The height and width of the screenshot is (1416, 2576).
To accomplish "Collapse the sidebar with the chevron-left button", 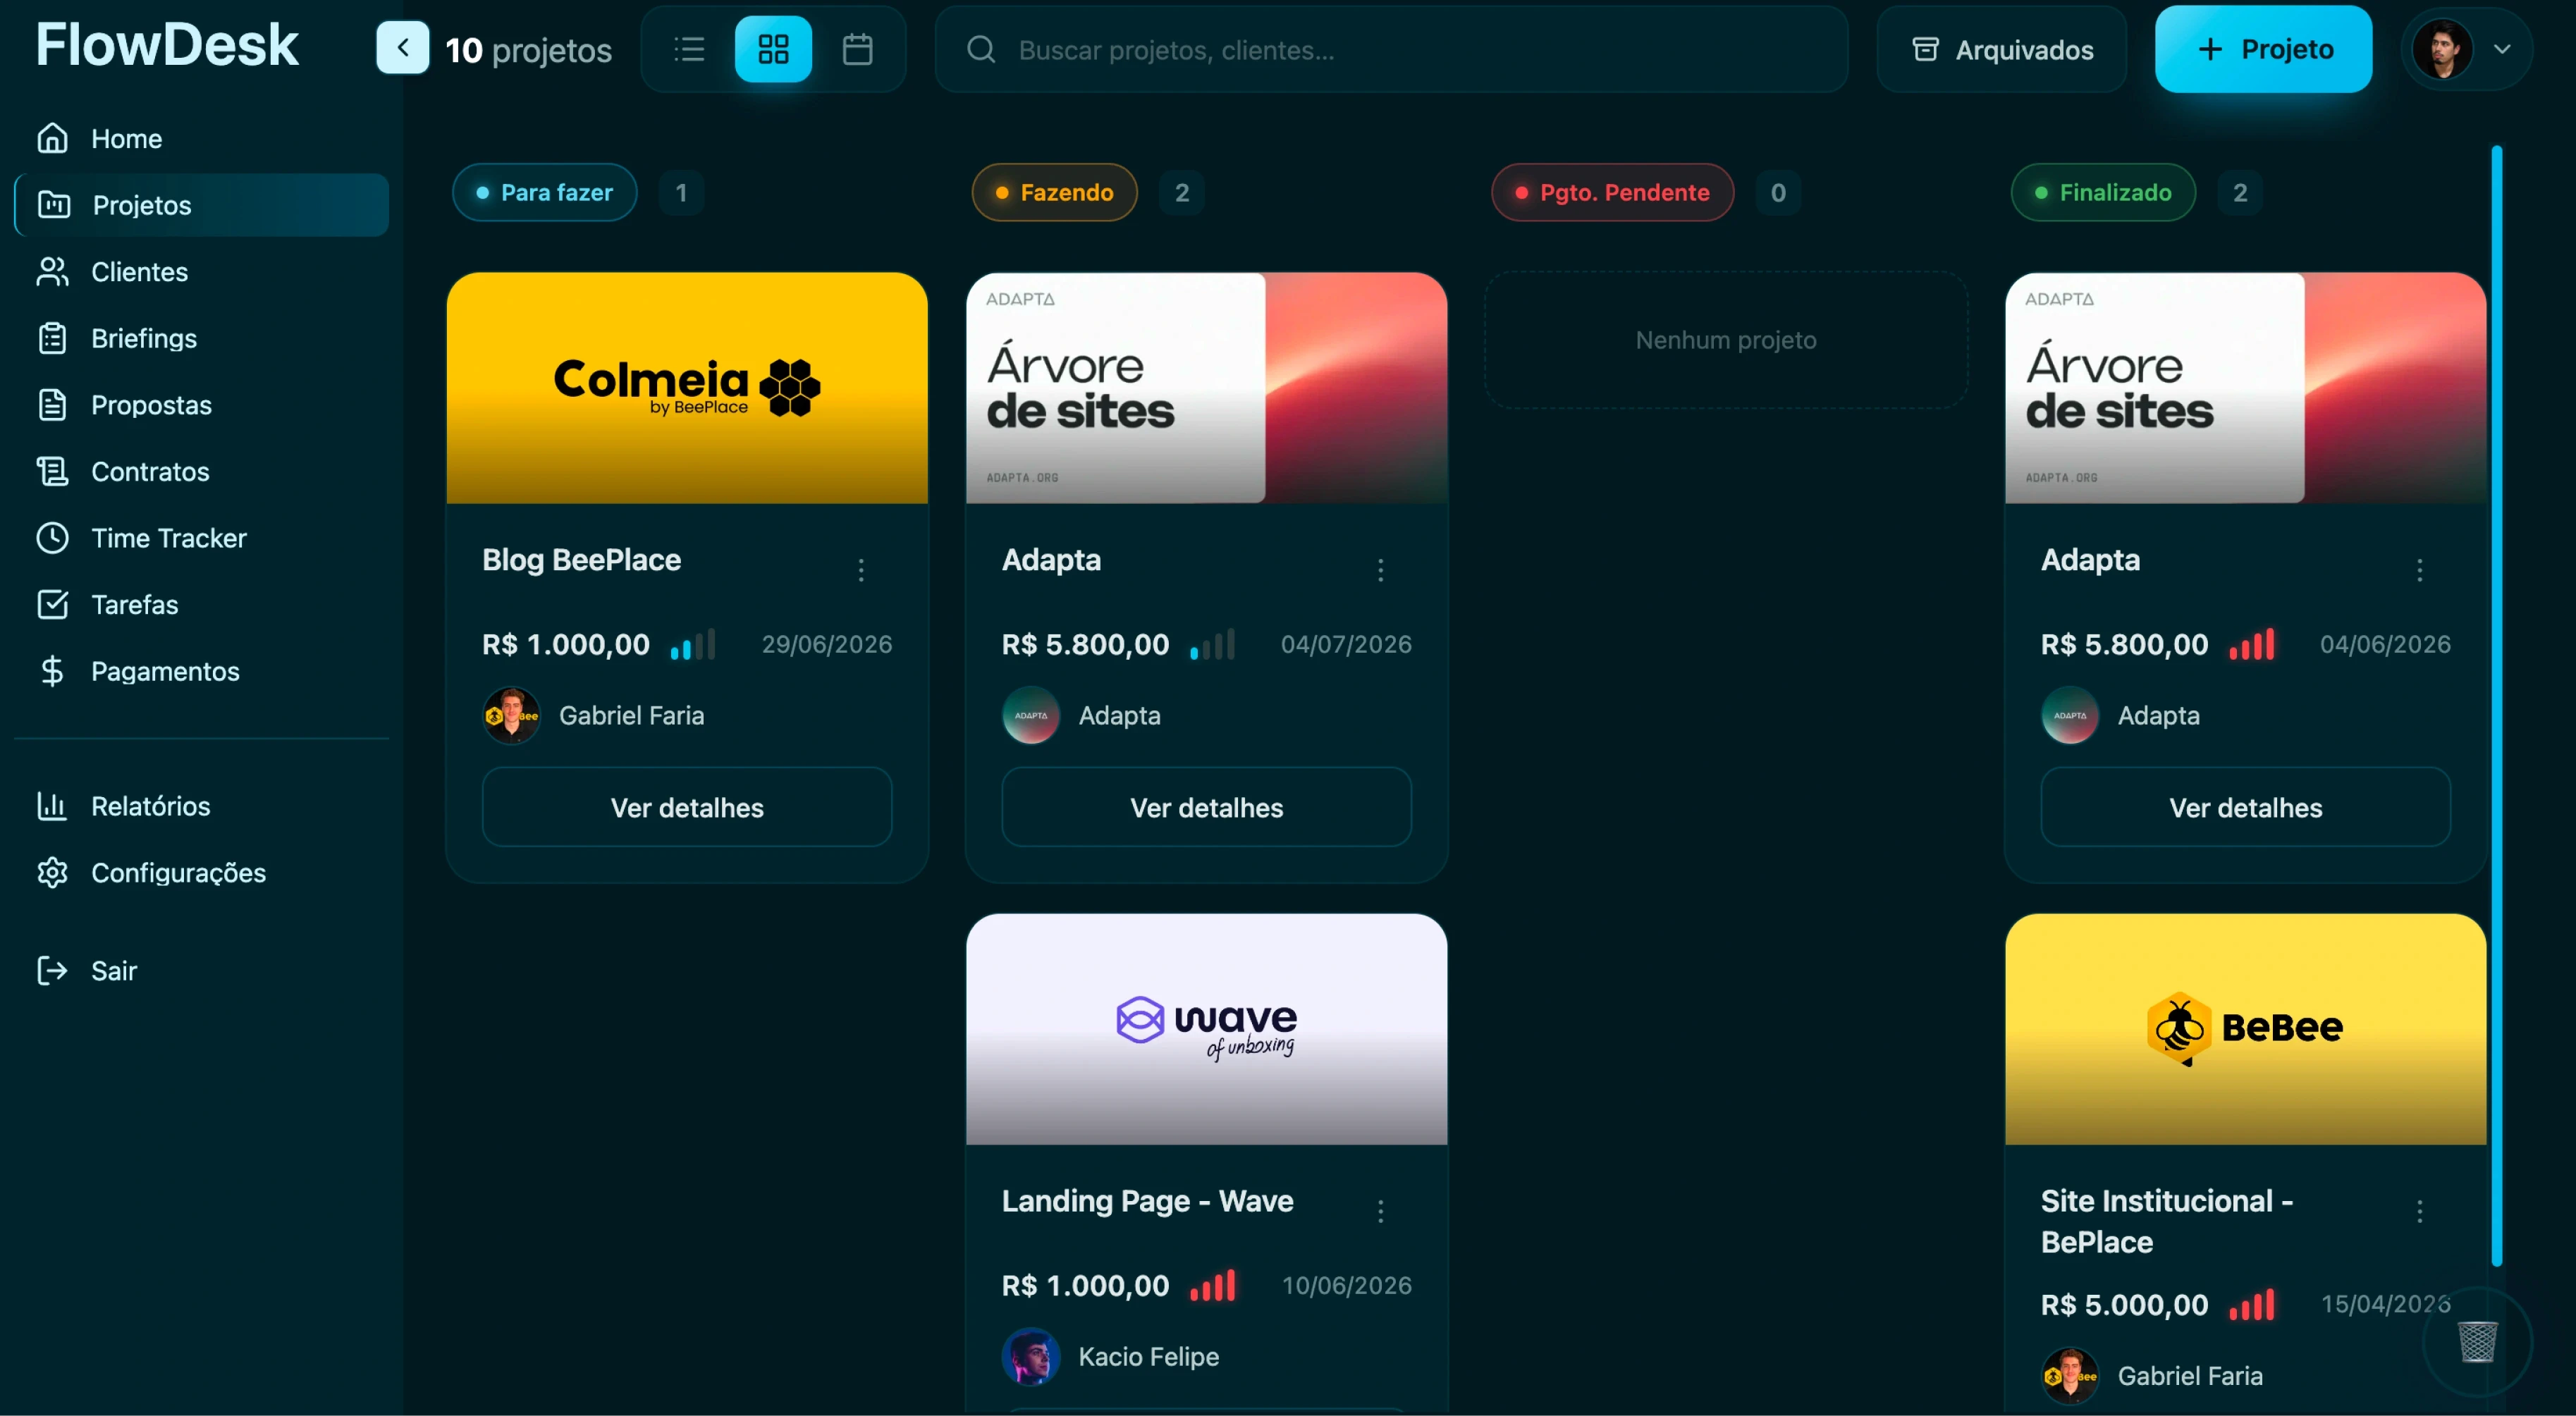I will (402, 48).
